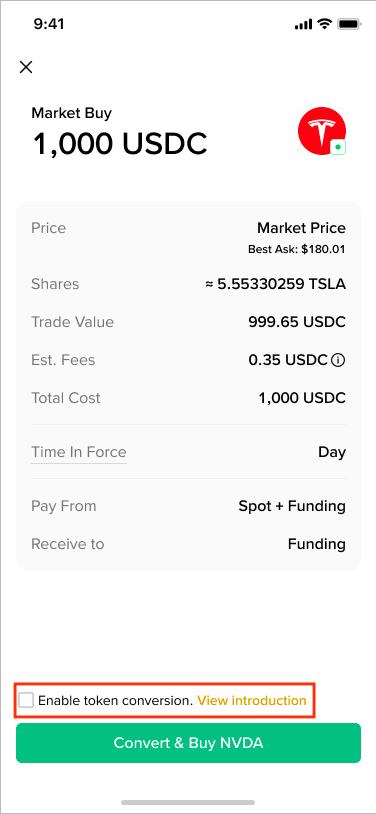376x814 pixels.
Task: Tap the green status dot on Tesla logo
Action: (338, 147)
